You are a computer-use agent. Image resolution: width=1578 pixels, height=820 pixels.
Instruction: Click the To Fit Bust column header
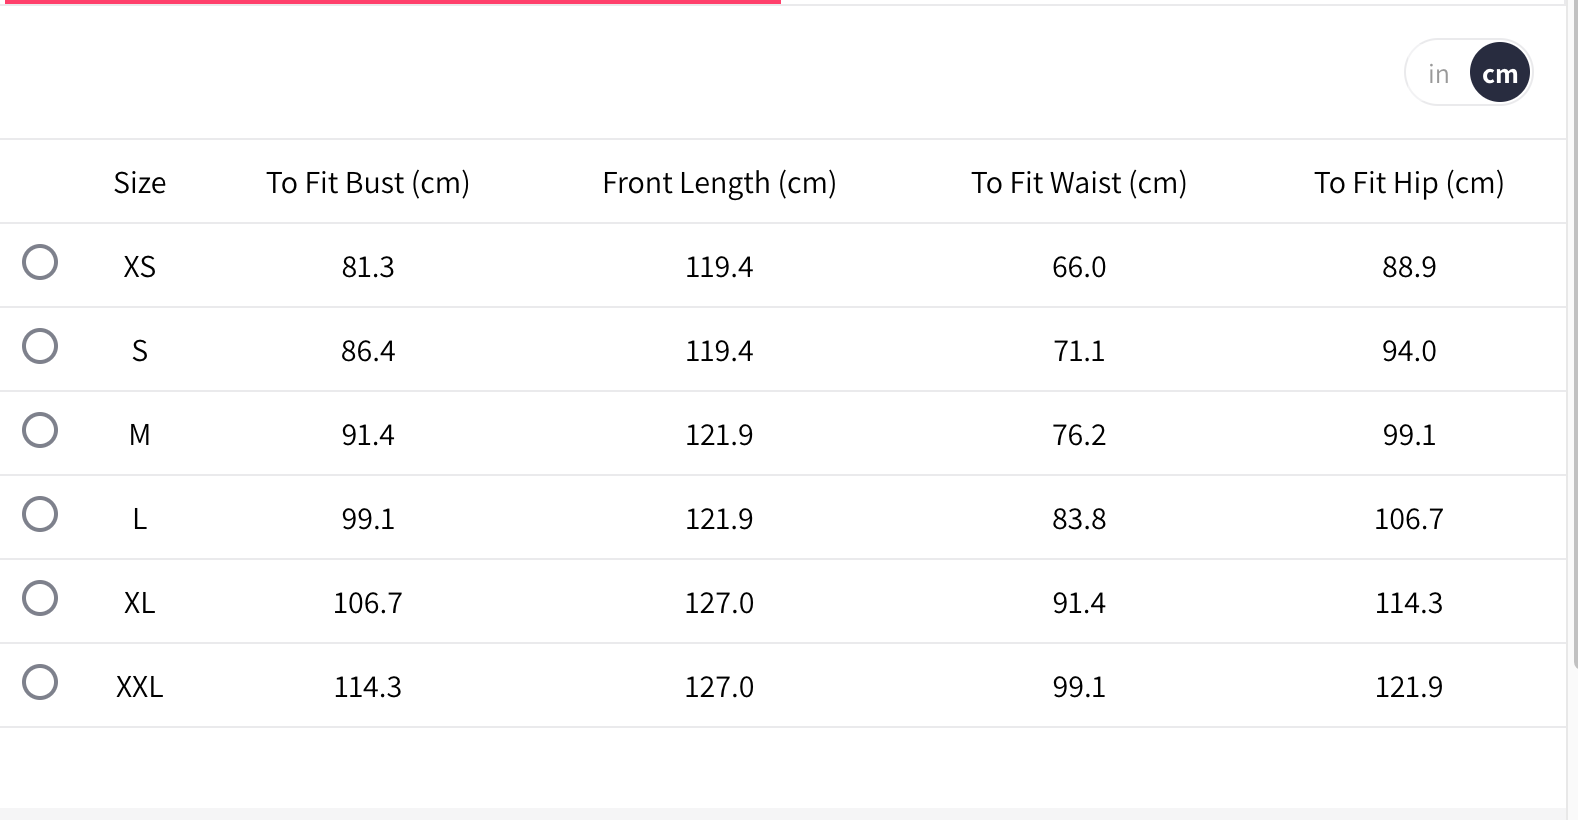tap(367, 183)
